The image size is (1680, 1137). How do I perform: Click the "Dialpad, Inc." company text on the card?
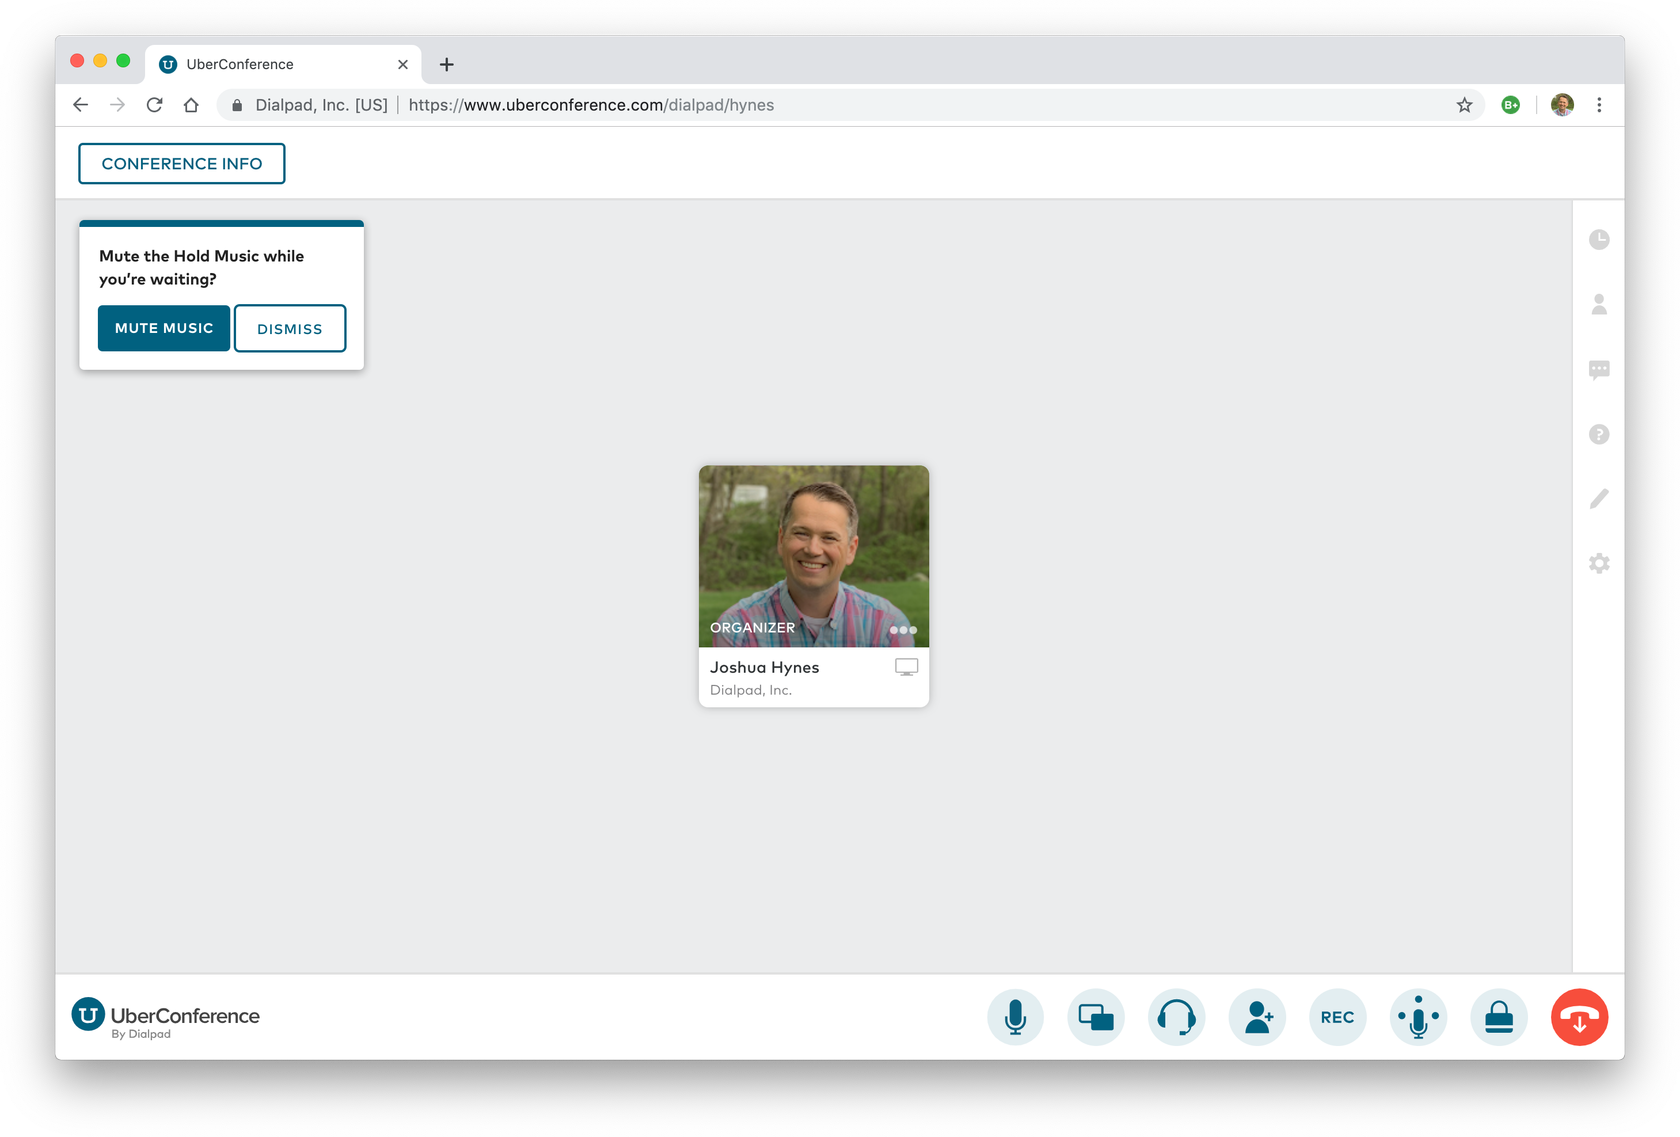coord(751,690)
